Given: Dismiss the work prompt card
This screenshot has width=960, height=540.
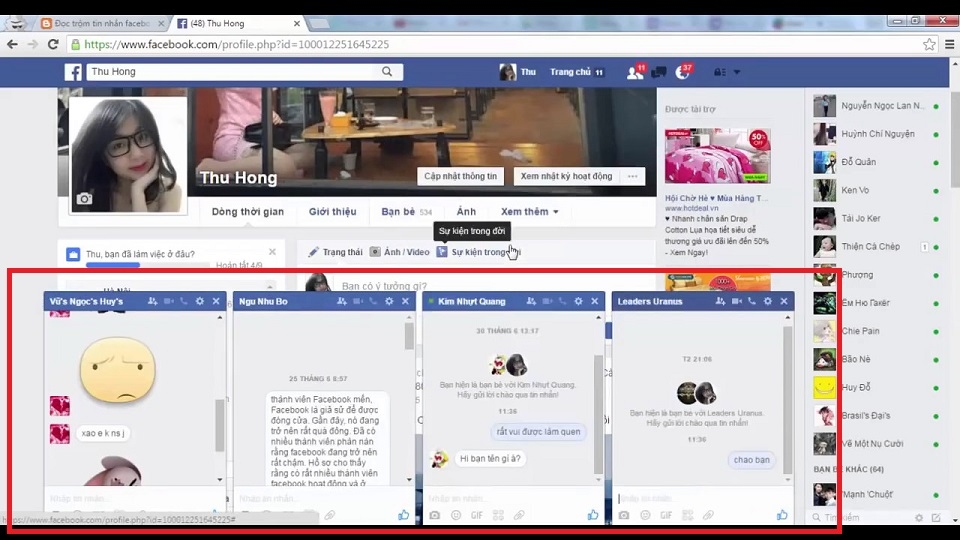Looking at the screenshot, I should (272, 252).
